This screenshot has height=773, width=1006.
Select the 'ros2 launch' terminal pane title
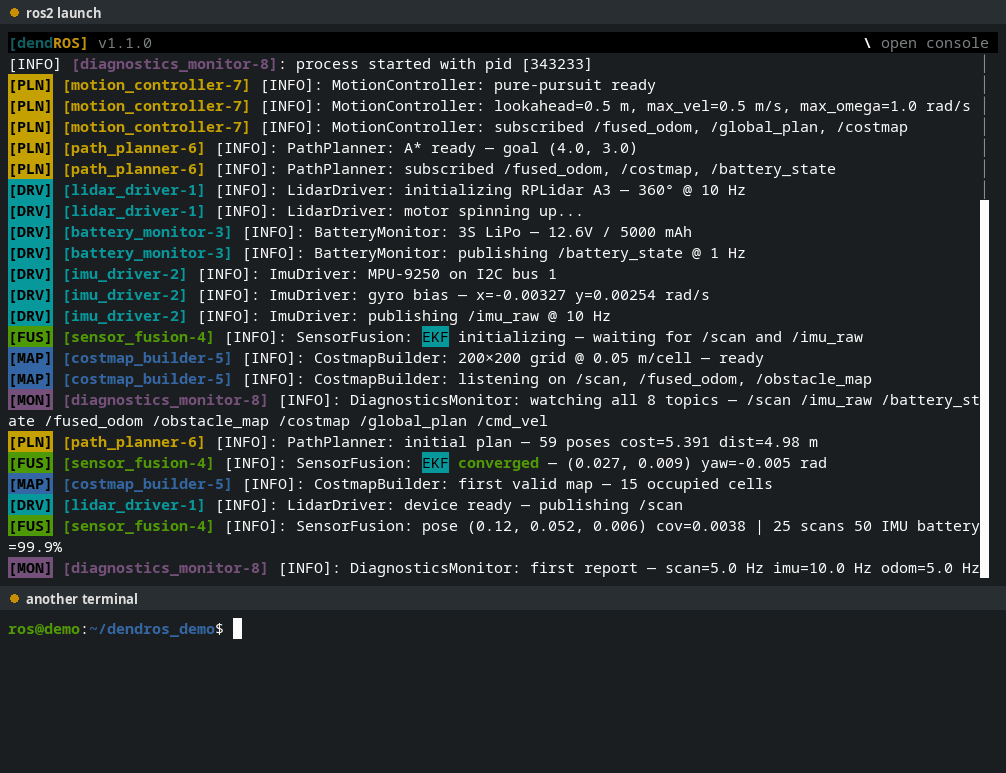(x=63, y=13)
